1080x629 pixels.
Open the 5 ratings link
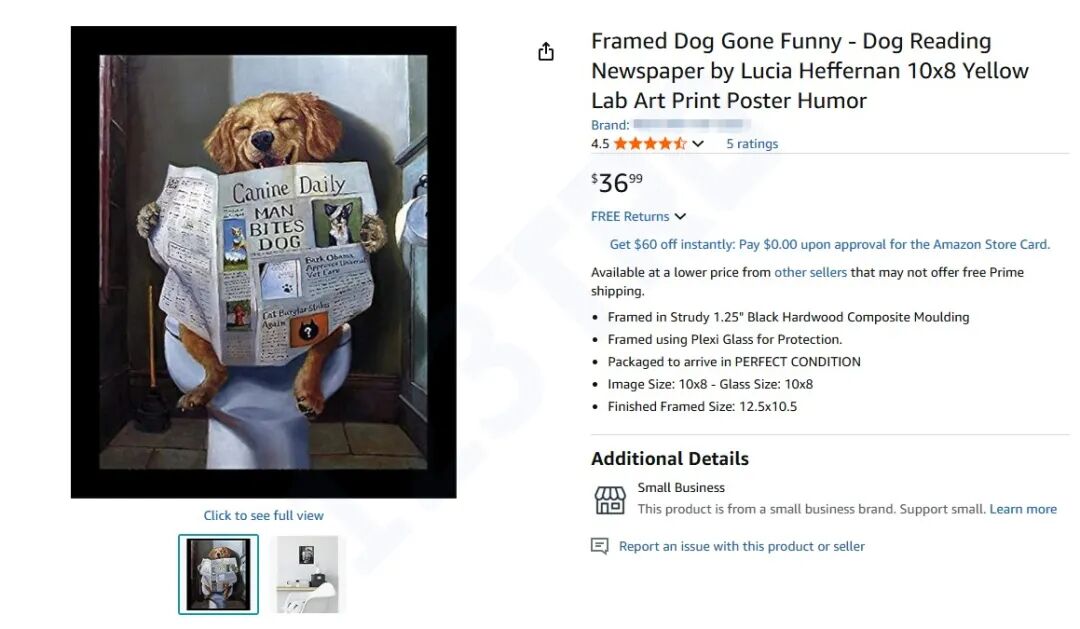pos(752,144)
